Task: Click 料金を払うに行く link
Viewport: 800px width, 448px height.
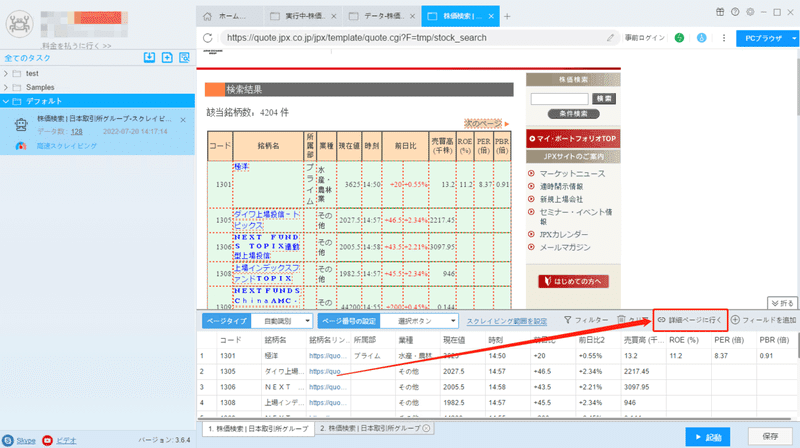Action: pos(77,46)
